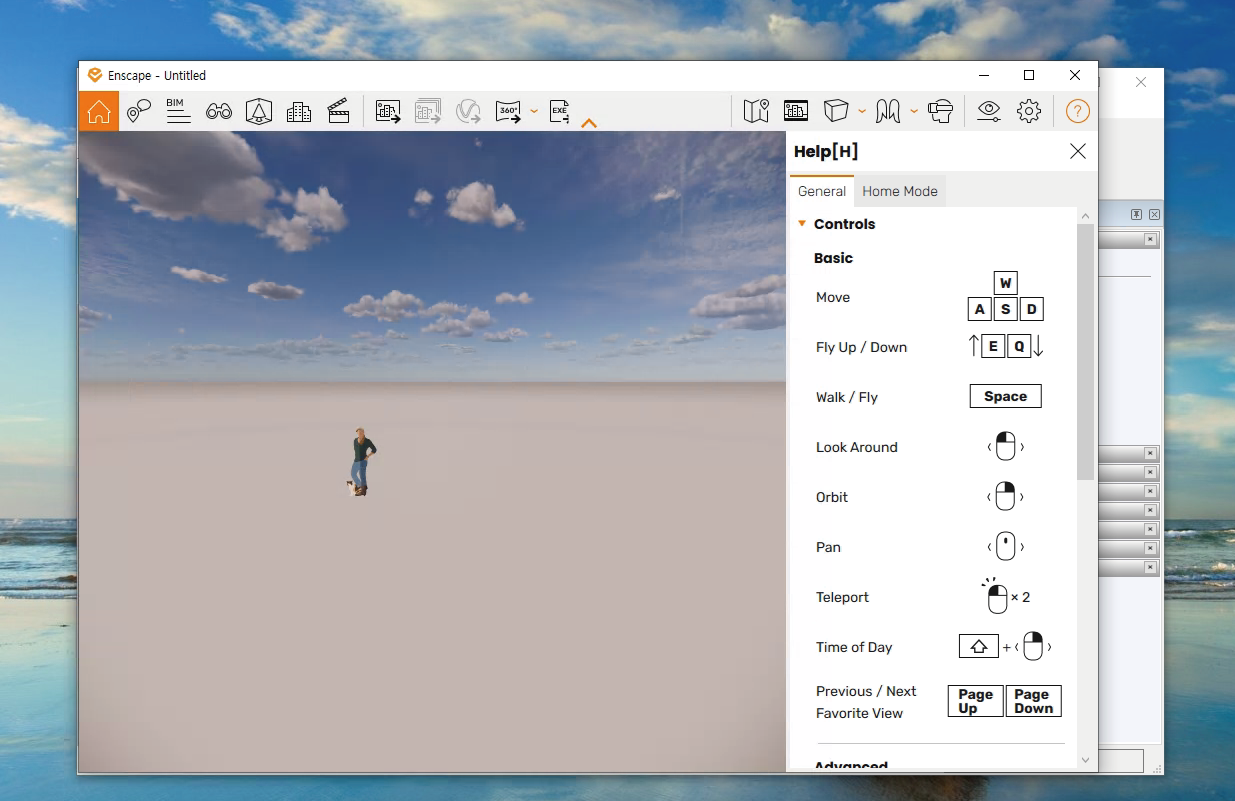1235x801 pixels.
Task: Click the Help panel scroll-down arrow
Action: pos(1086,761)
